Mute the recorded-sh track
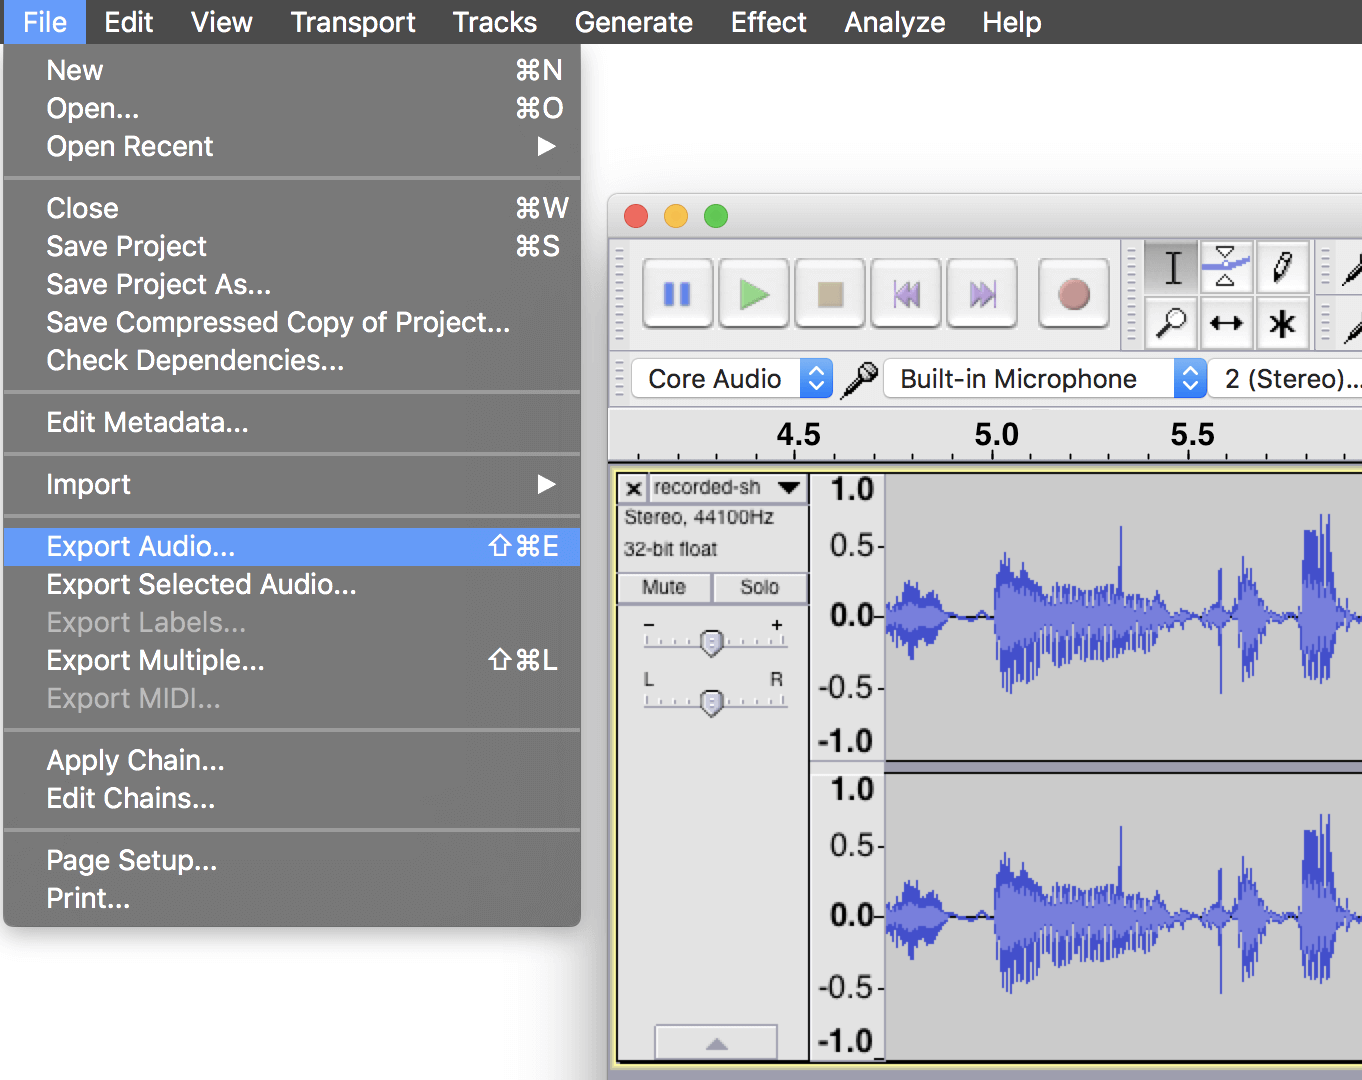The height and width of the screenshot is (1080, 1362). coord(664,588)
